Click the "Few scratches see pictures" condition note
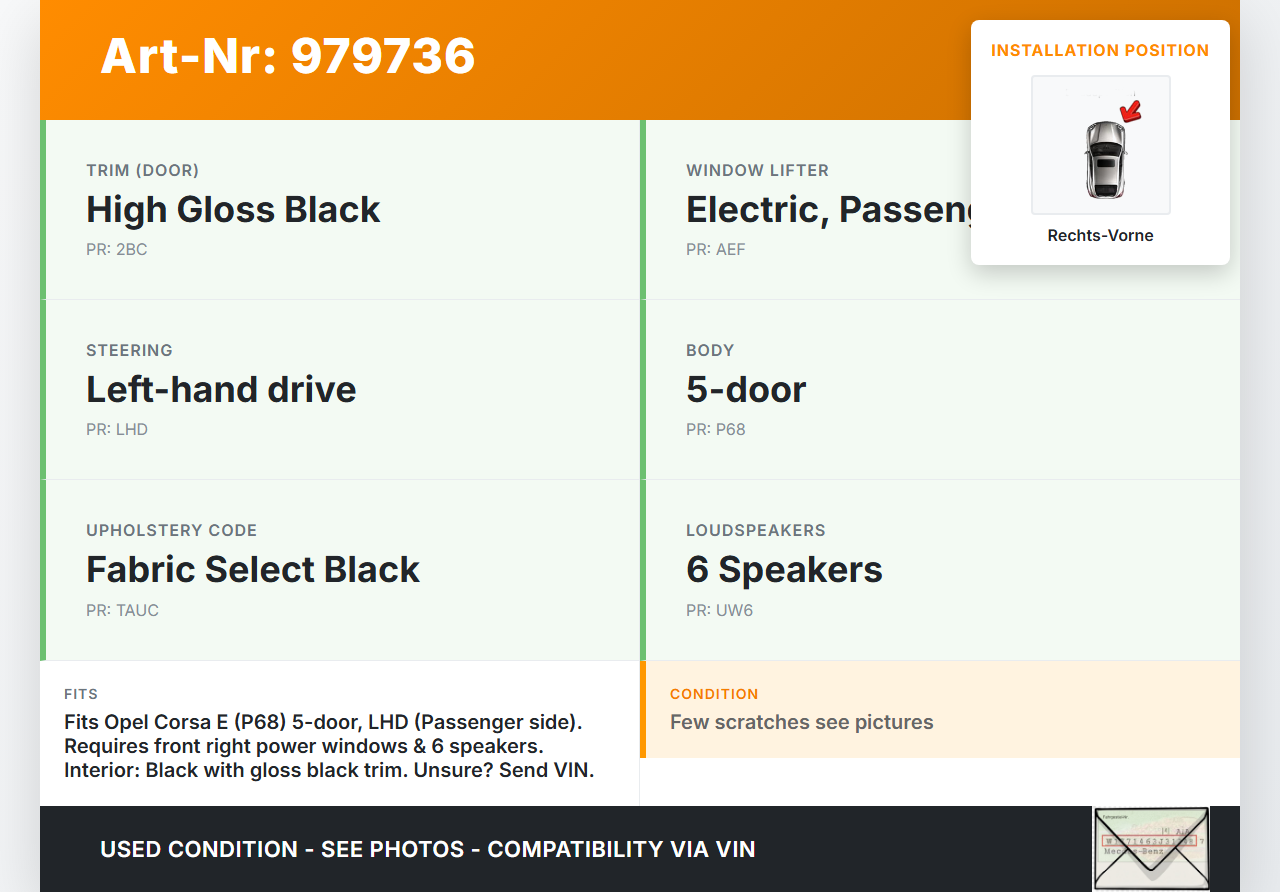The height and width of the screenshot is (892, 1280). click(801, 723)
